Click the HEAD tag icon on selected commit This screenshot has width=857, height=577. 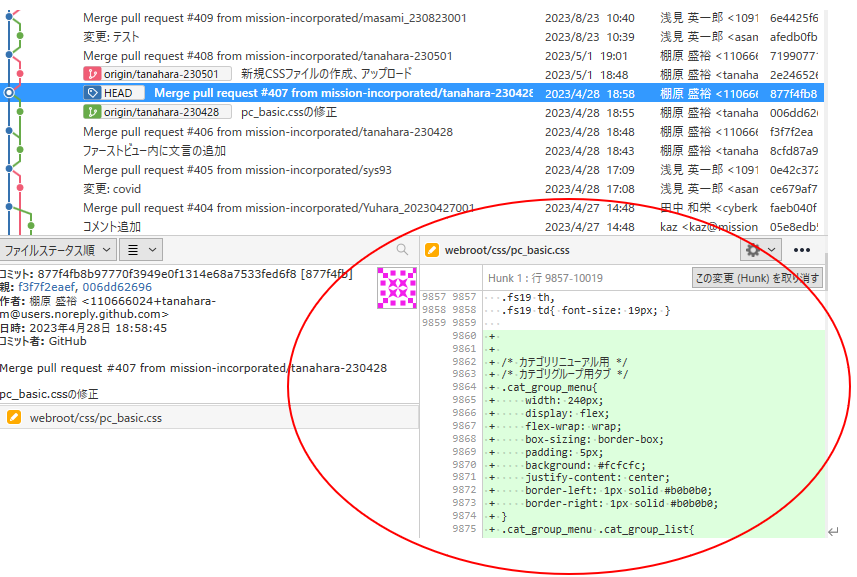click(x=93, y=93)
